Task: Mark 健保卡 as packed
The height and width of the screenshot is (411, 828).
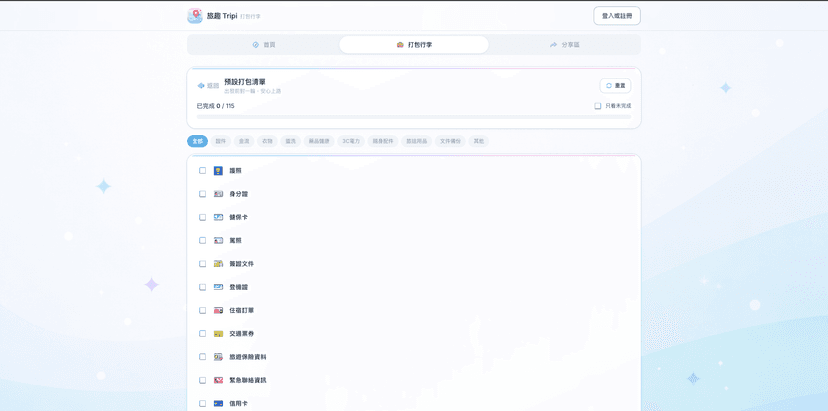Action: (202, 217)
